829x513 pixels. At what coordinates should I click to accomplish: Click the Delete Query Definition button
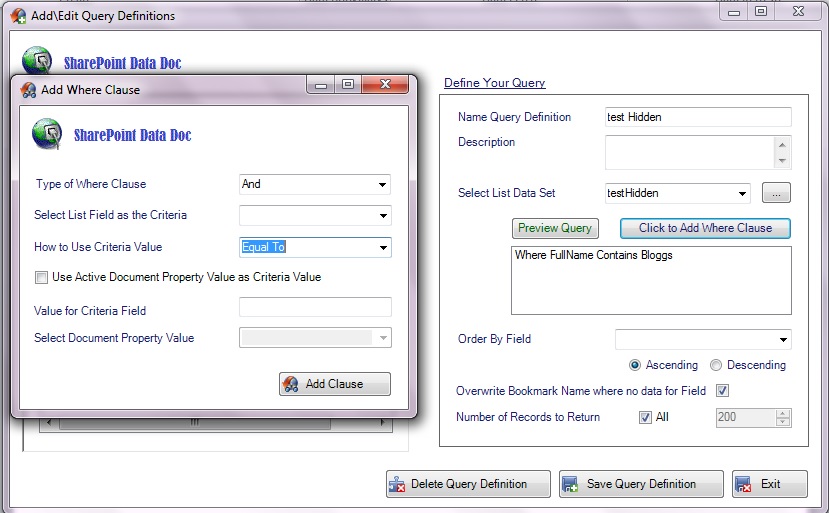[468, 484]
